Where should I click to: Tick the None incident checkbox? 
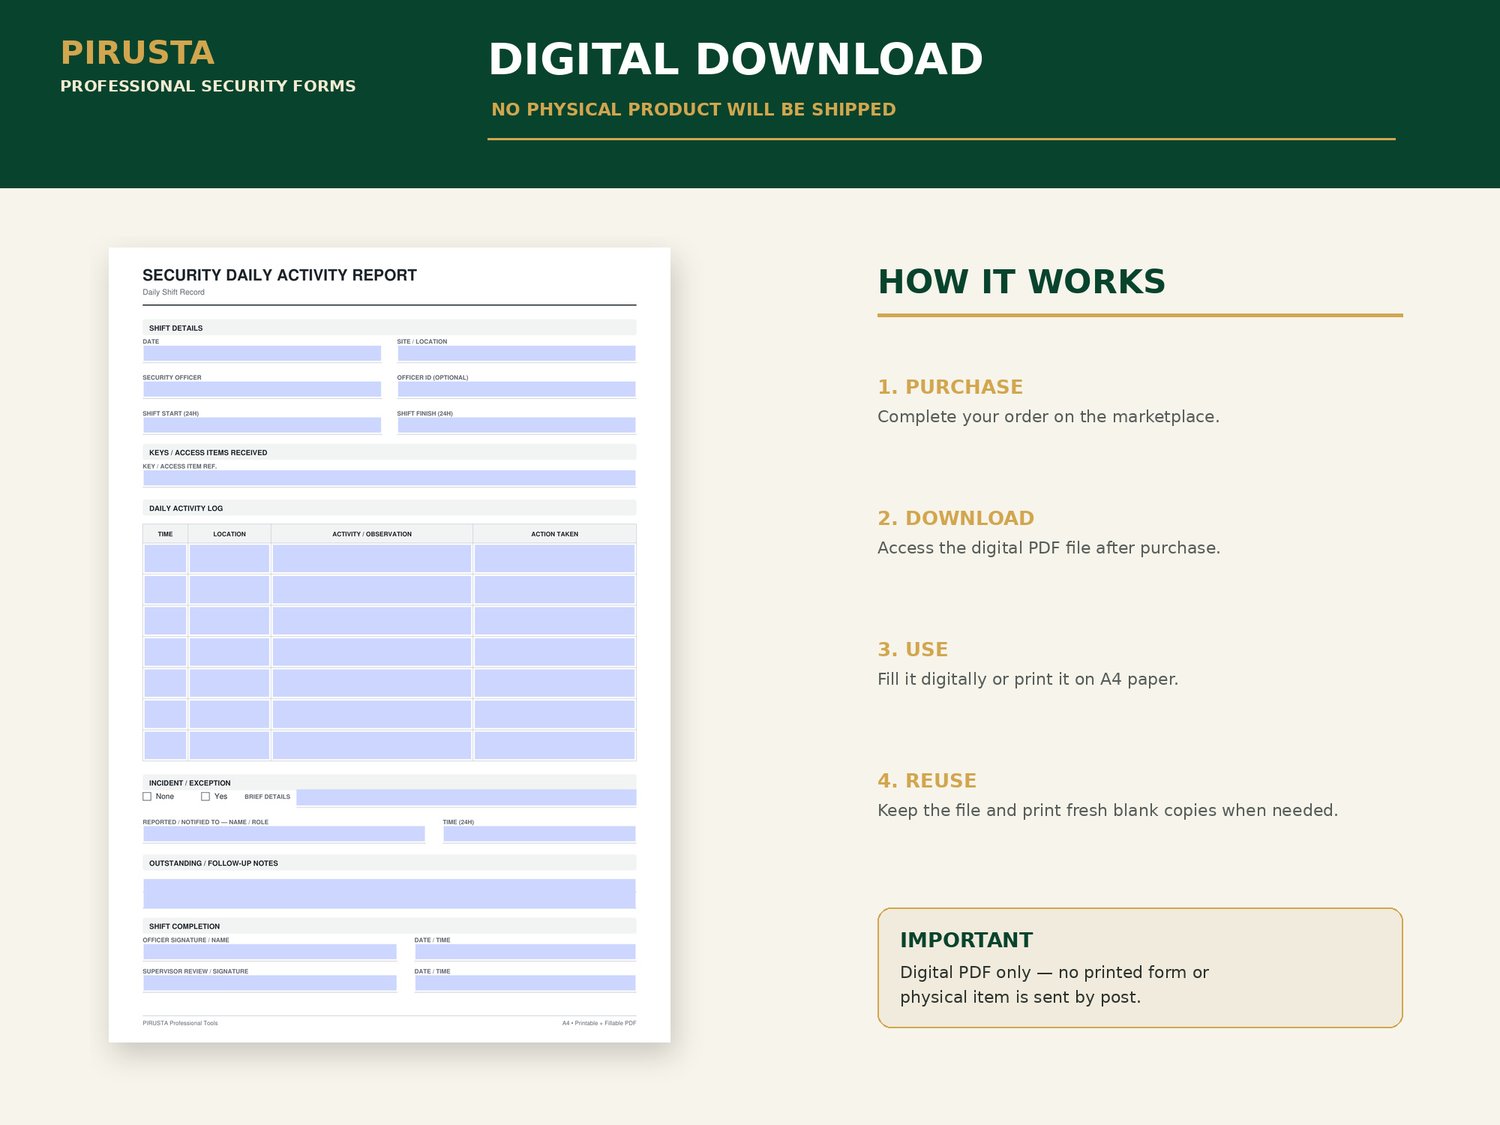[147, 797]
